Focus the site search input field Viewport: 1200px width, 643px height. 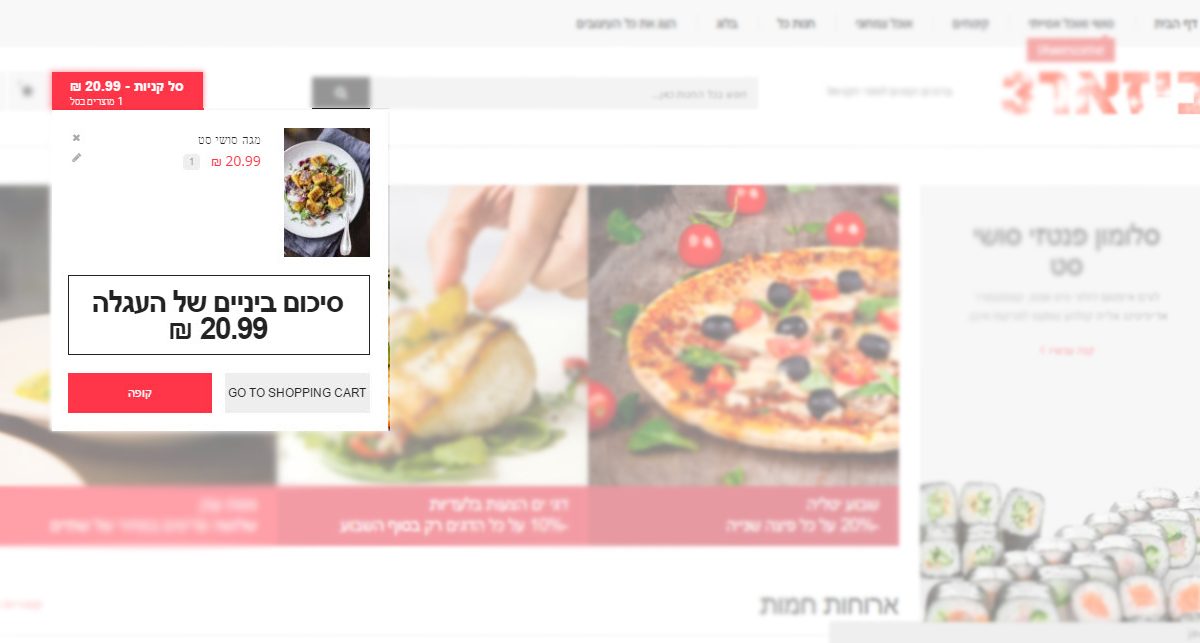tap(564, 94)
